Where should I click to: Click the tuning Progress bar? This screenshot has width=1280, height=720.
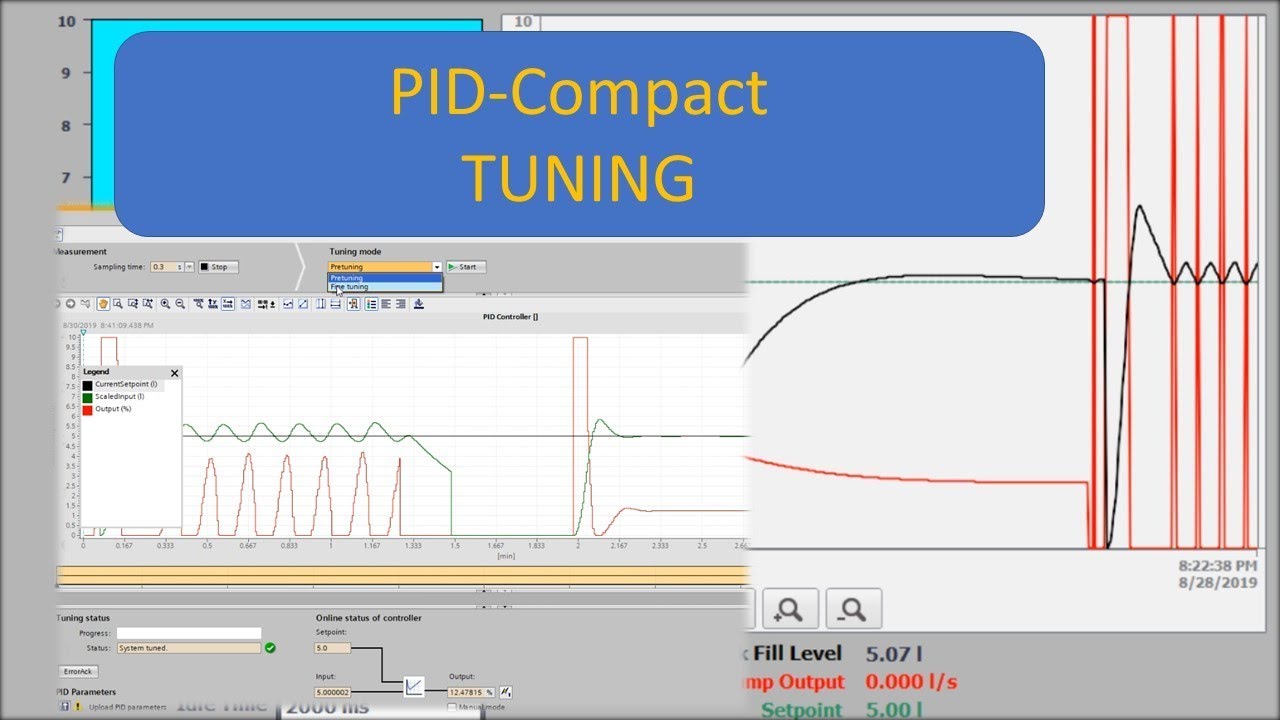coord(188,633)
